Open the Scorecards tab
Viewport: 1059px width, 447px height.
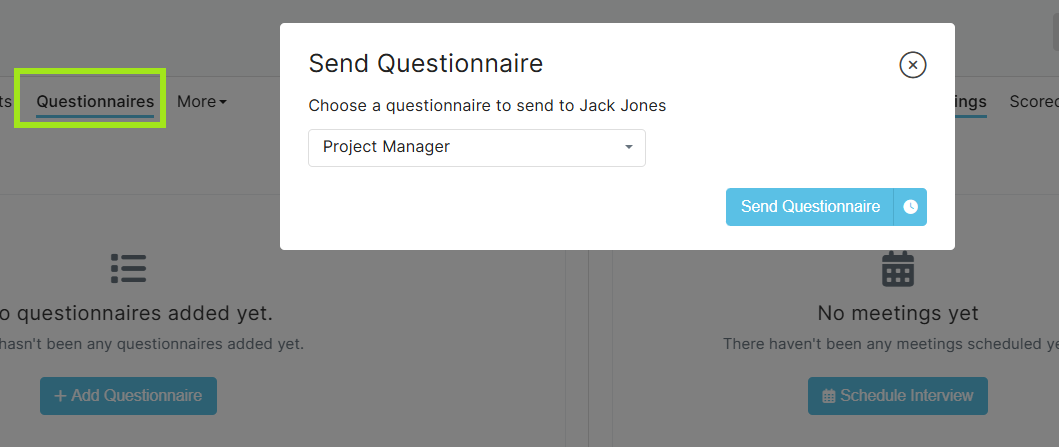tap(1034, 102)
